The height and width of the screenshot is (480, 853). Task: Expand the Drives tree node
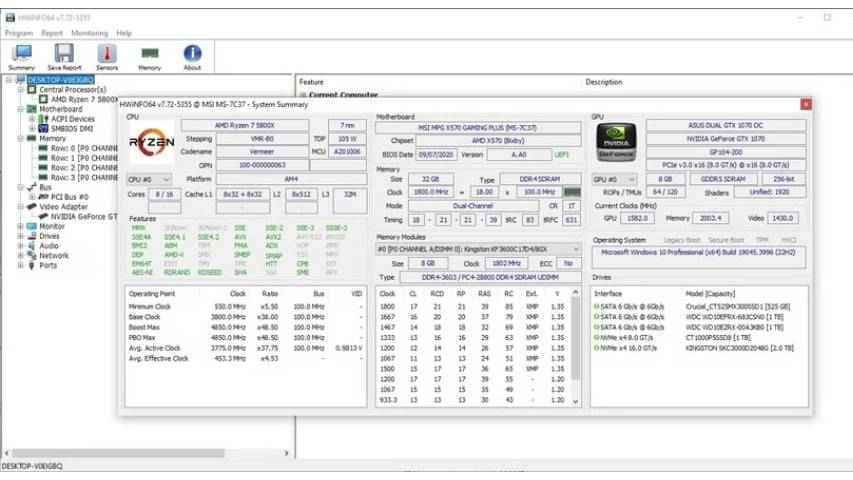point(21,236)
